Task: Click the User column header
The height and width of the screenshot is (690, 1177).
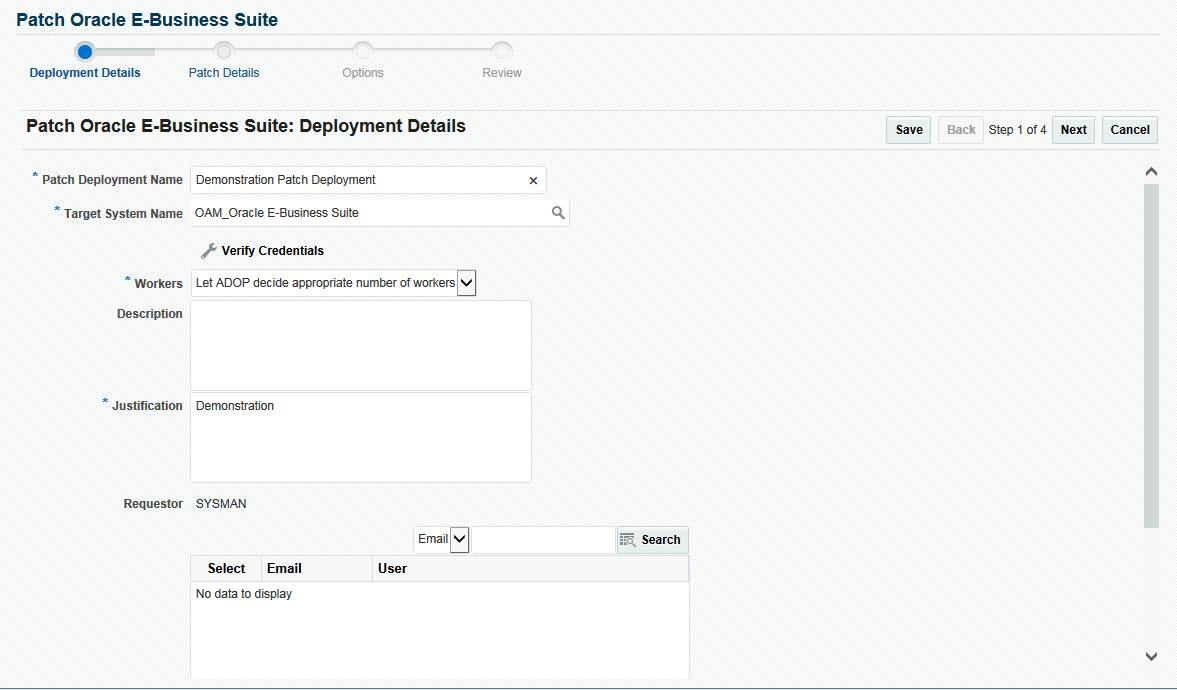Action: tap(530, 568)
